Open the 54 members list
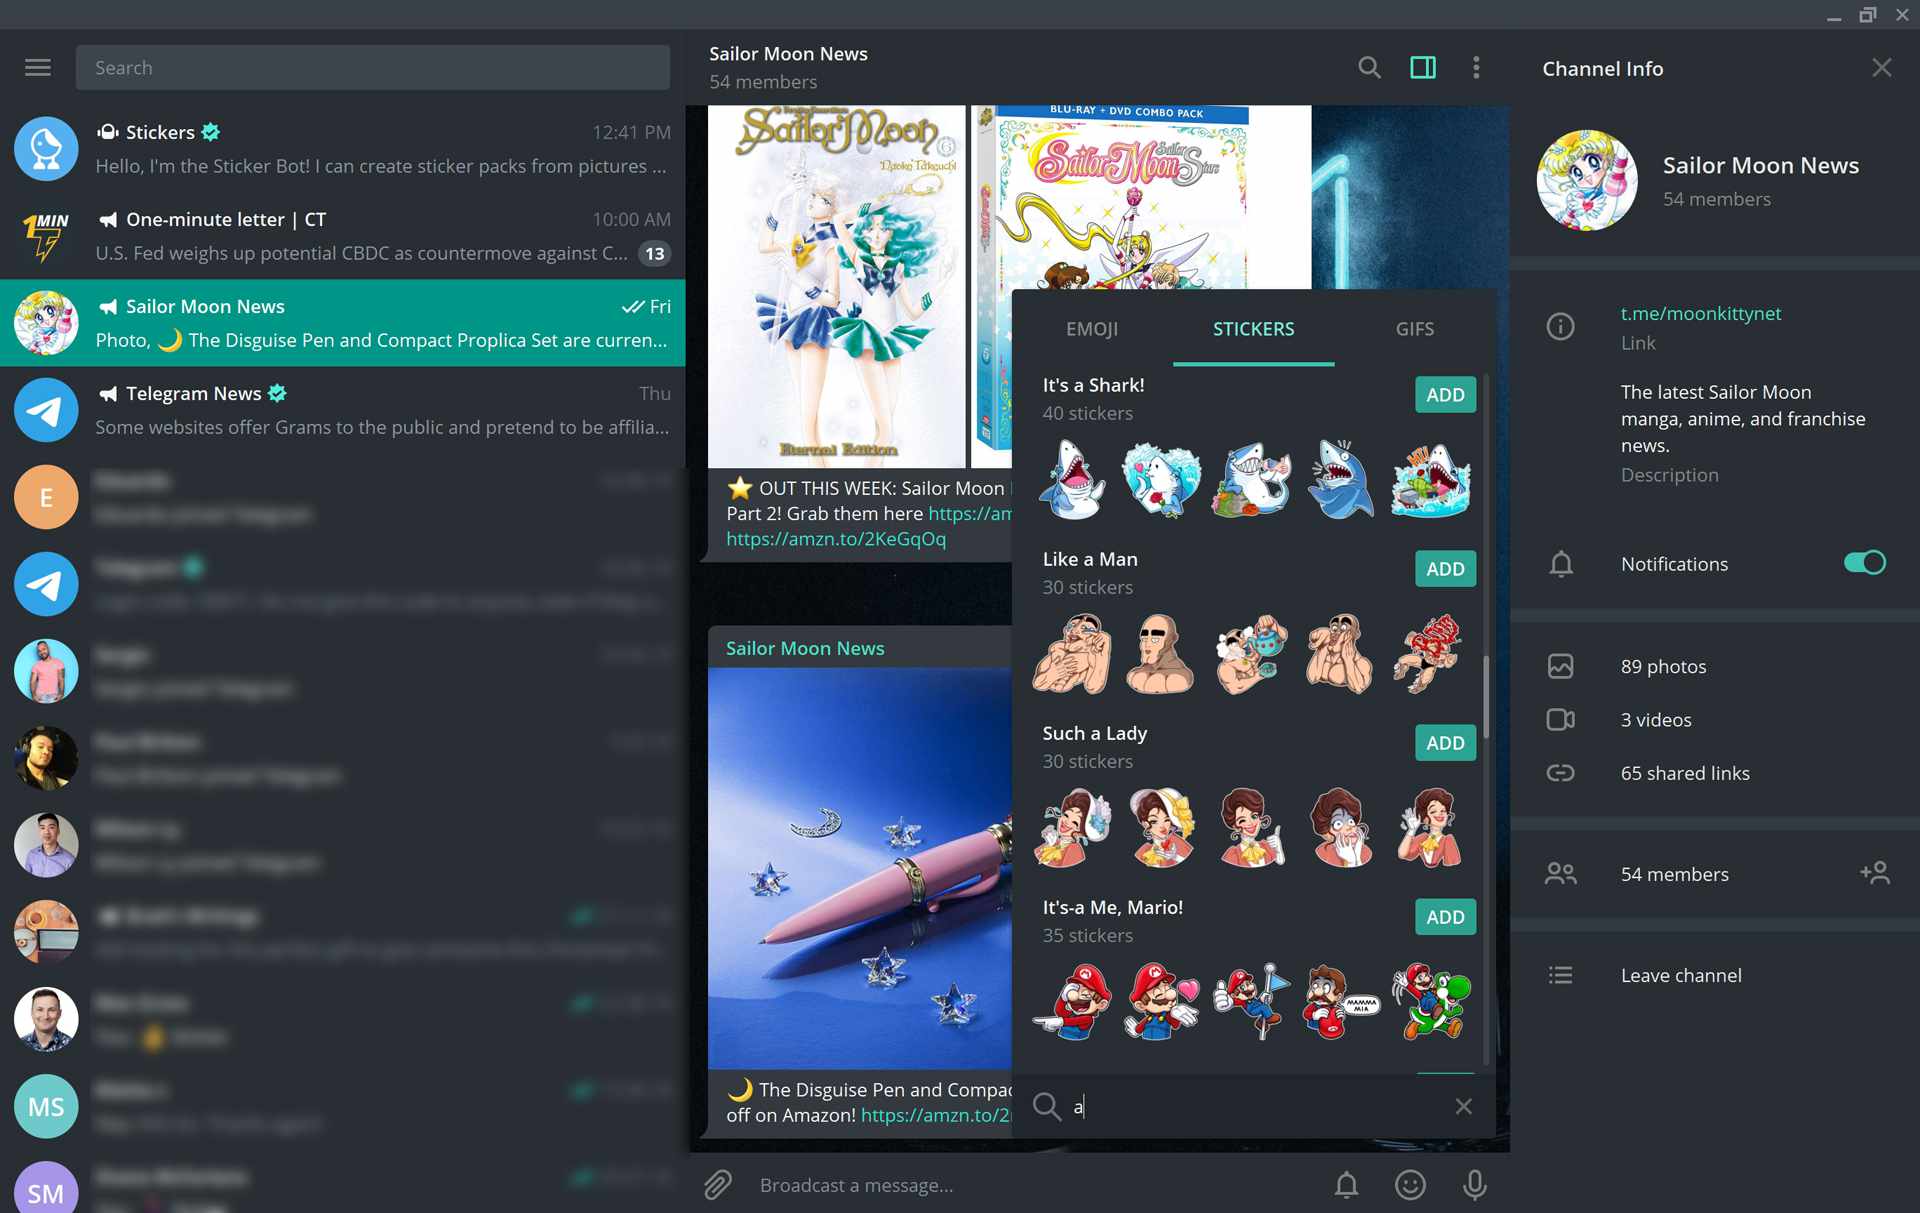The height and width of the screenshot is (1213, 1920). [x=1675, y=874]
